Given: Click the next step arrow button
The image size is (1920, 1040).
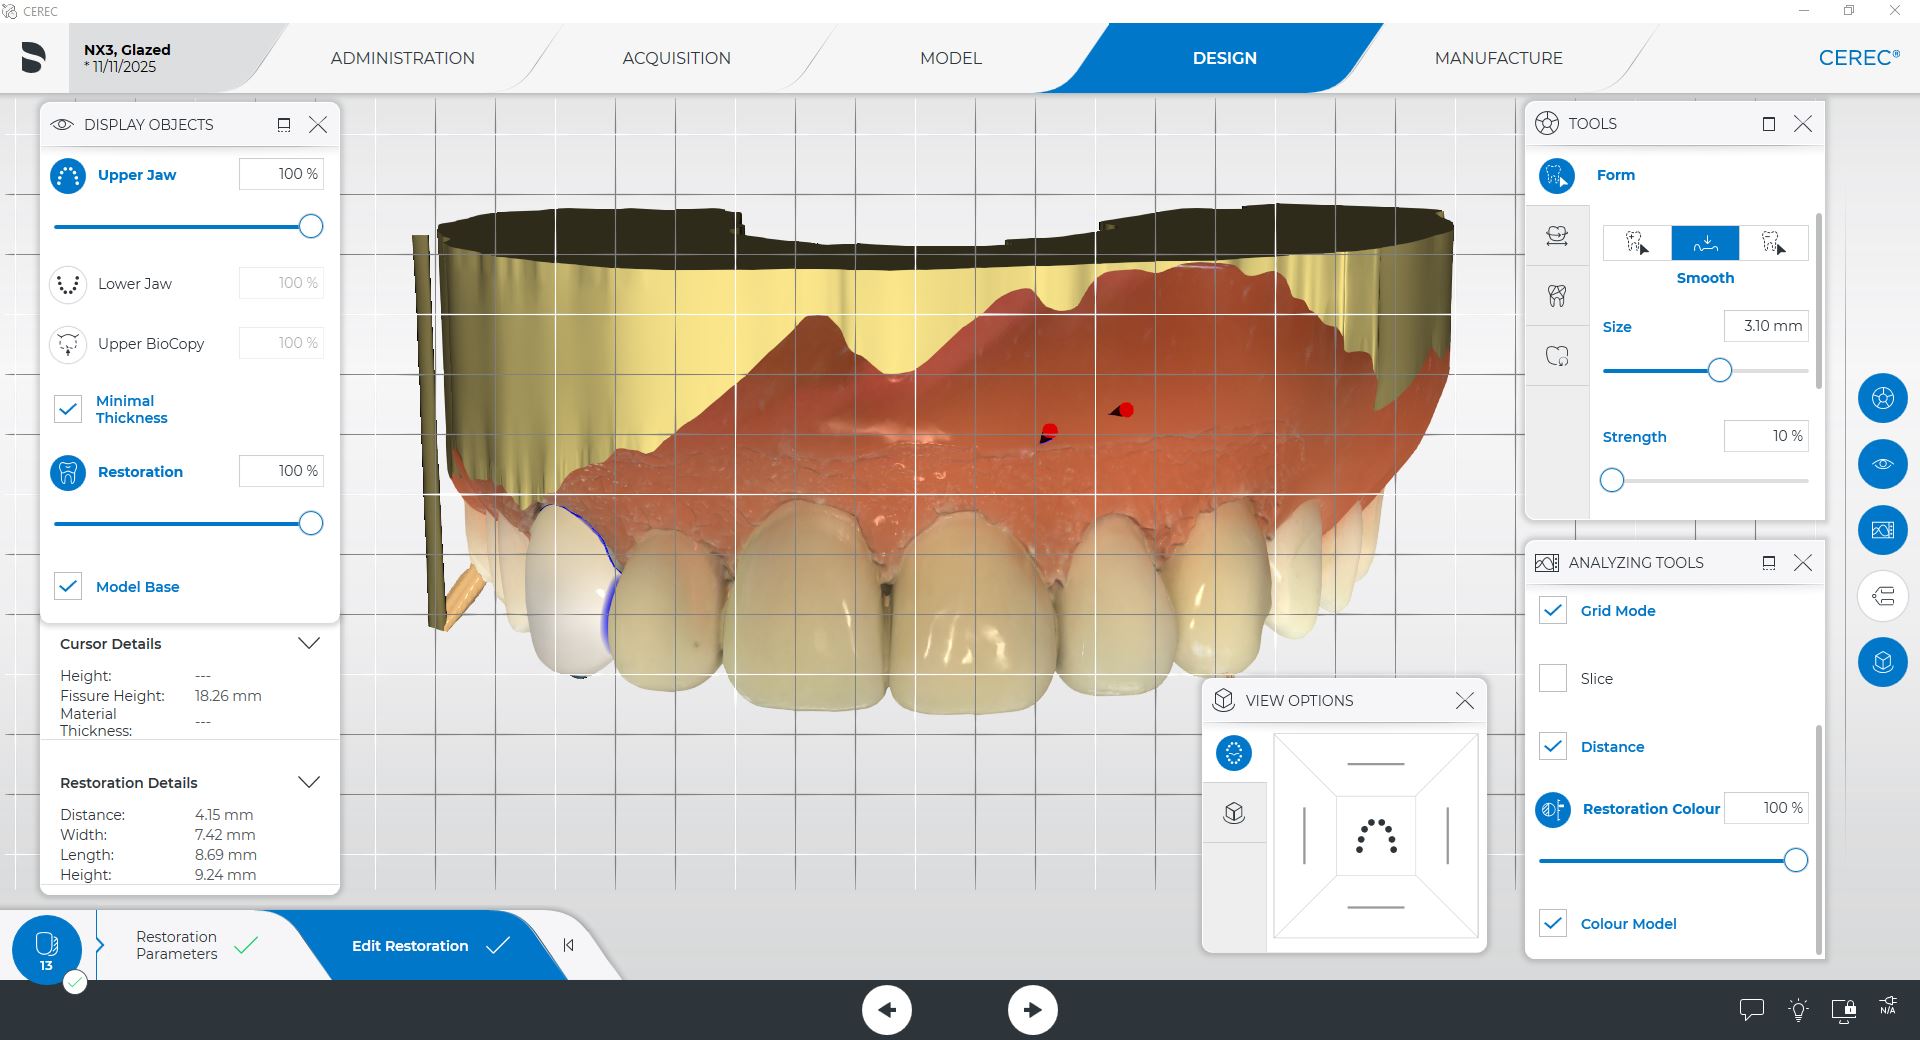Looking at the screenshot, I should [x=1032, y=1010].
